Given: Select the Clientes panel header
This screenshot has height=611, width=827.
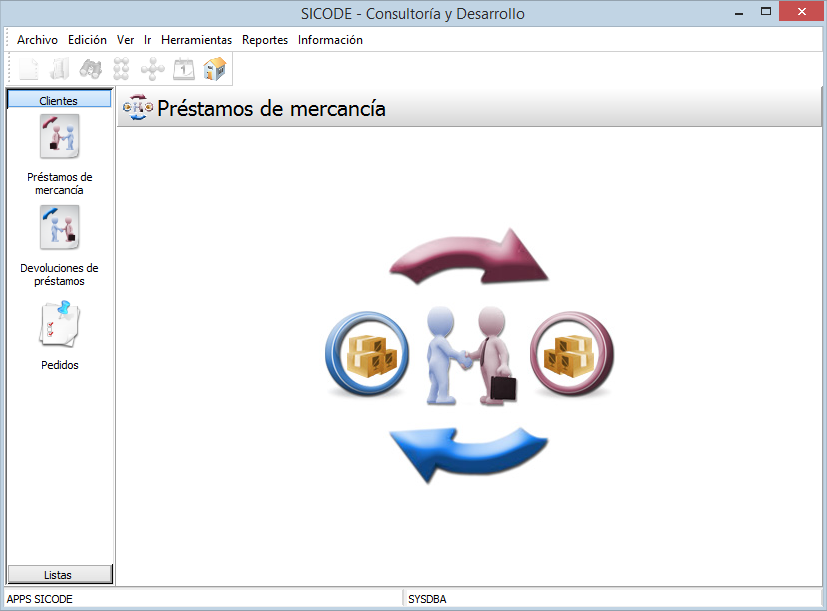Looking at the screenshot, I should click(59, 100).
